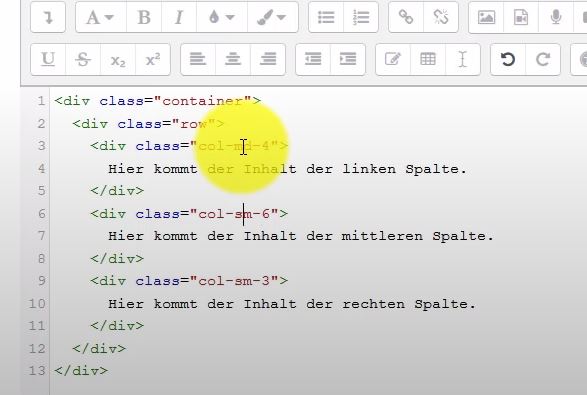Screen dimensions: 587x395
Task: Insert media using the video file icon
Action: click(521, 17)
